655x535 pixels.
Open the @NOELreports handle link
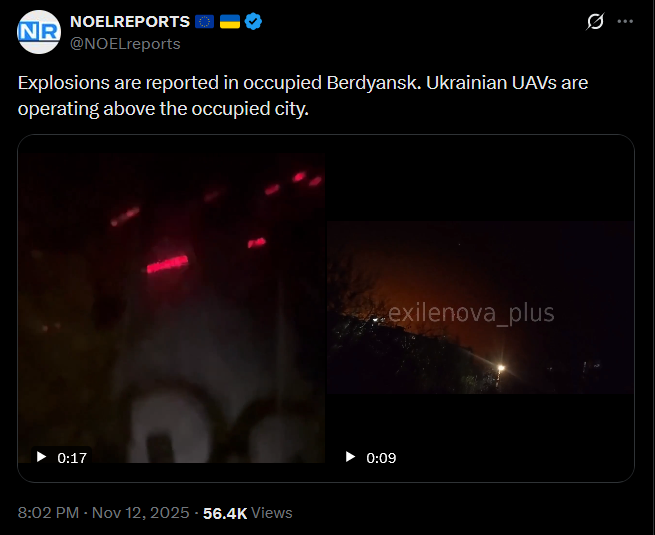[x=125, y=44]
